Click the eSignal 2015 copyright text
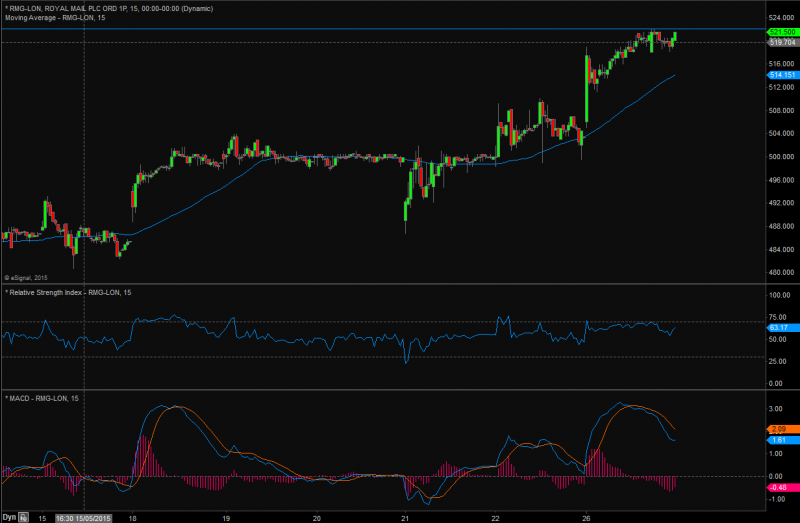This screenshot has width=800, height=523. click(27, 277)
